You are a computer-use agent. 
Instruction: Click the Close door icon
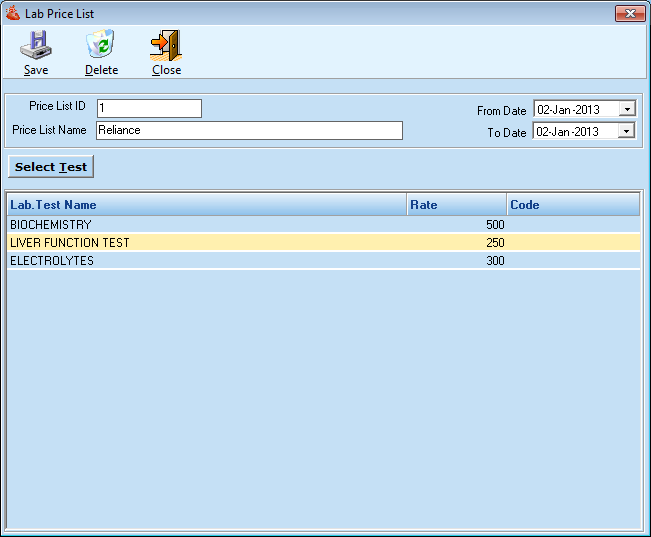coord(166,46)
